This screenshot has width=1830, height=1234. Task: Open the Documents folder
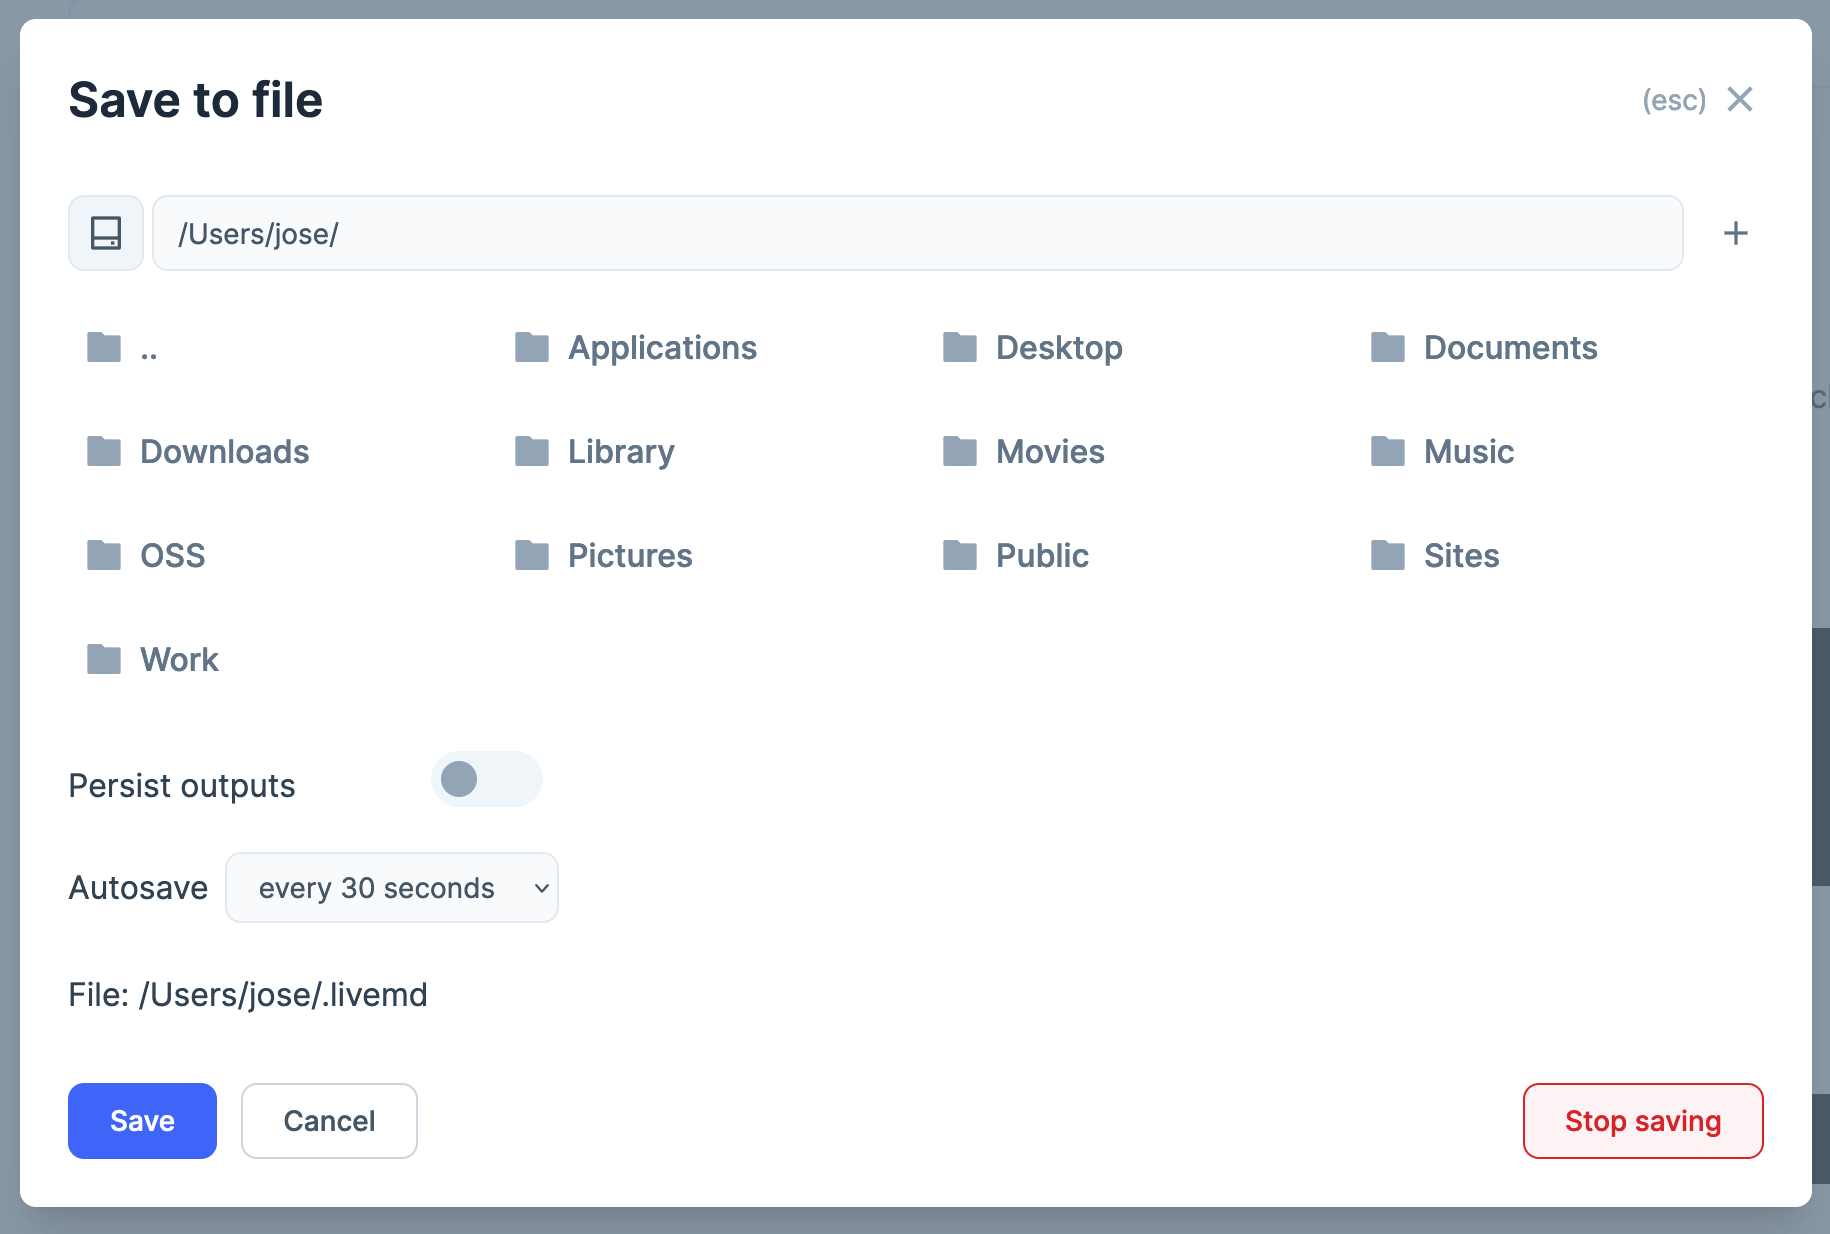tap(1510, 348)
